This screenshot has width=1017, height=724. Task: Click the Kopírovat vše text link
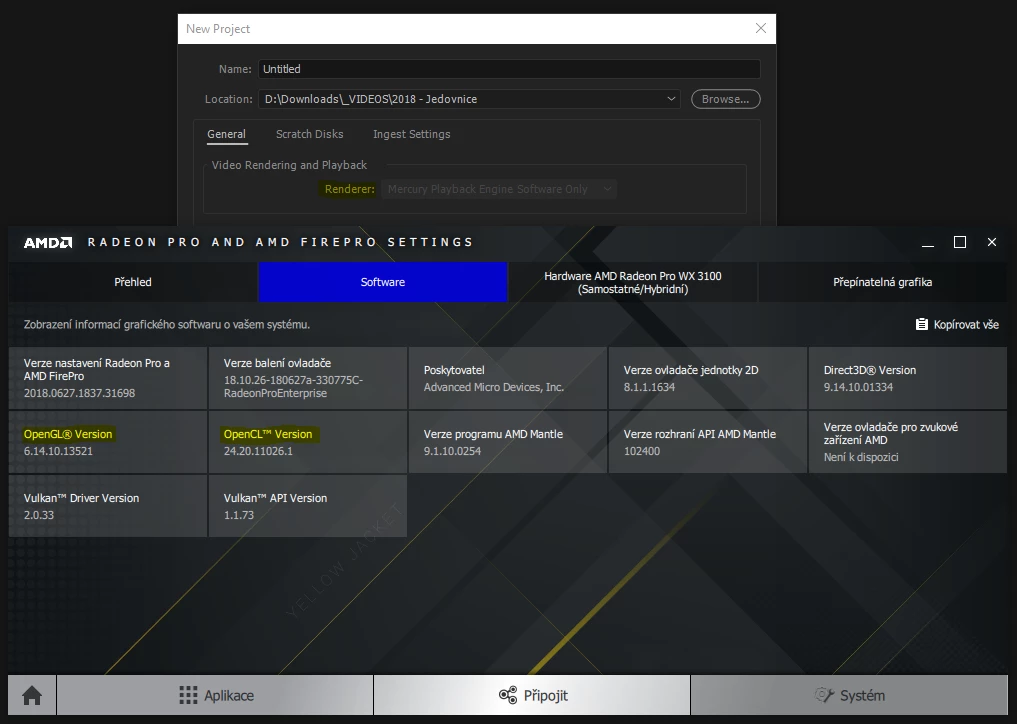tap(966, 324)
